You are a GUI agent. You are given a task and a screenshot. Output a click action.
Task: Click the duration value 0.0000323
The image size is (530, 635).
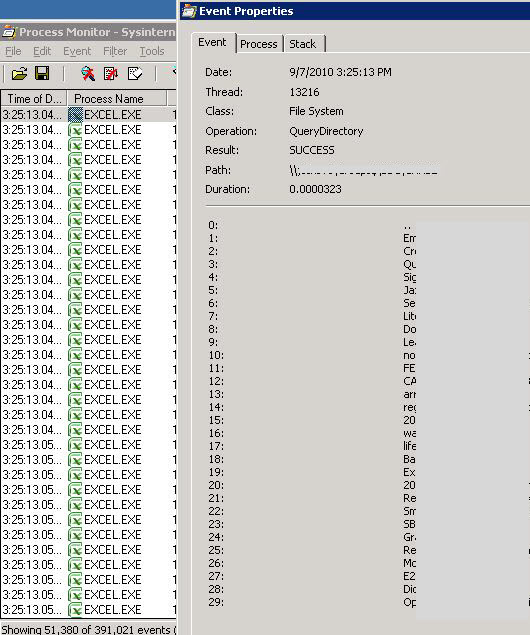315,189
